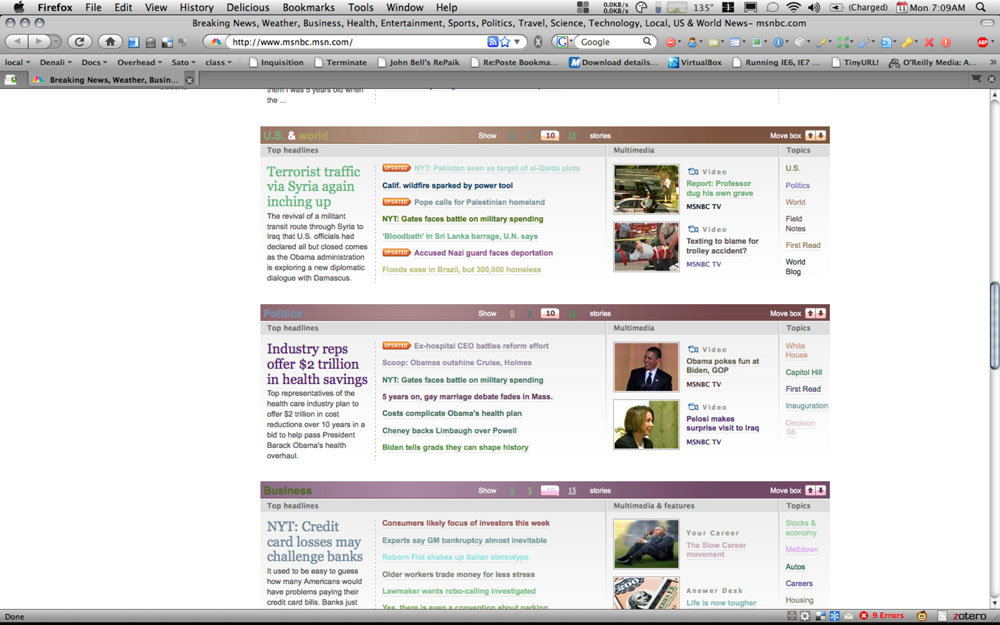Expand the 'Docs' bookmarks folder
Screen dimensions: 1000x625
click(x=94, y=62)
